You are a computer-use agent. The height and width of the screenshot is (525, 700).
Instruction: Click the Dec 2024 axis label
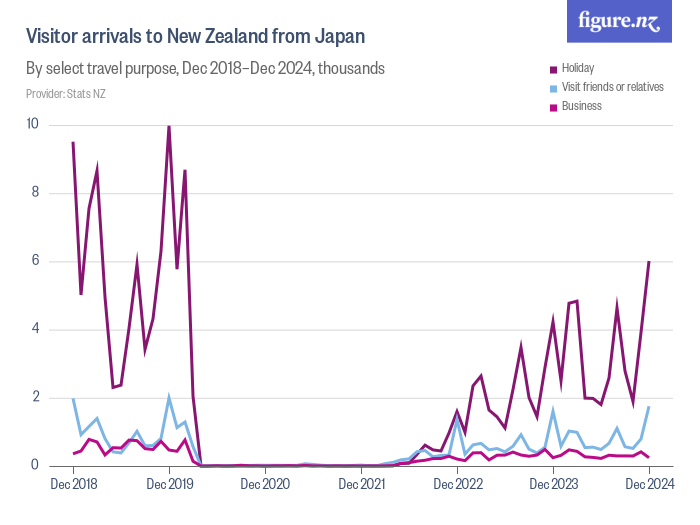(x=648, y=485)
